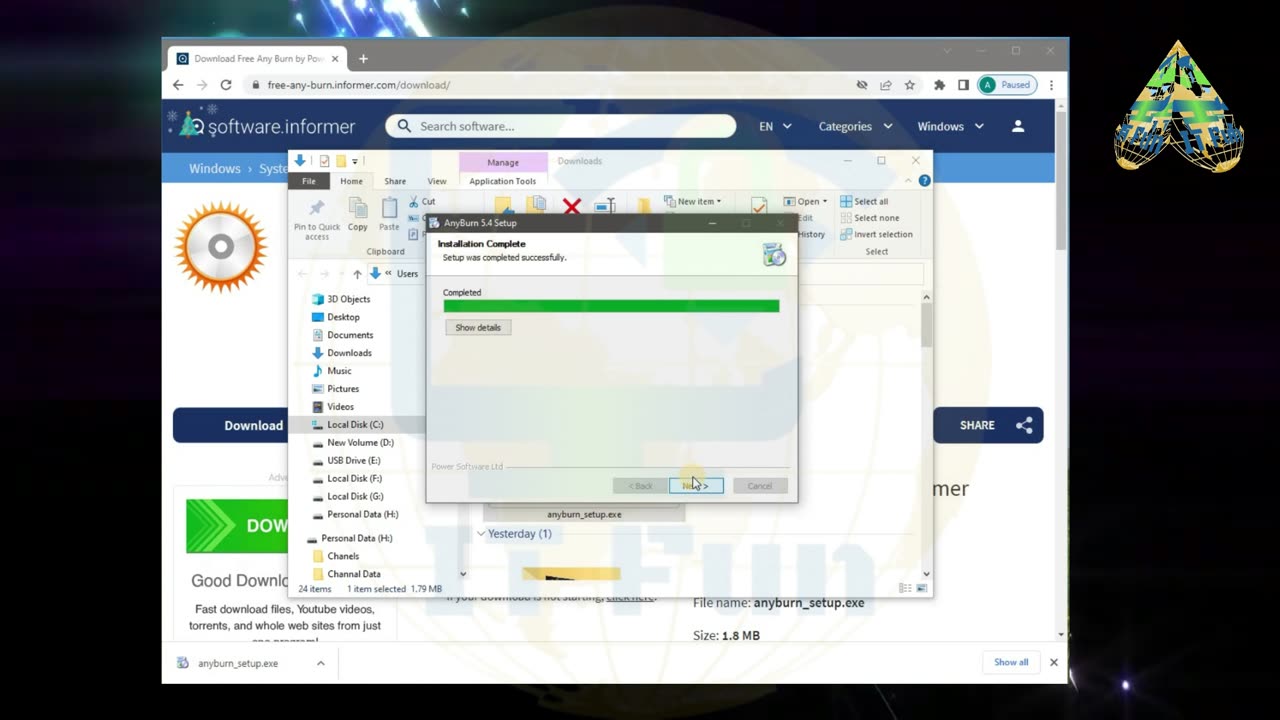Open the New item dropdown
The height and width of the screenshot is (720, 1280).
point(692,201)
